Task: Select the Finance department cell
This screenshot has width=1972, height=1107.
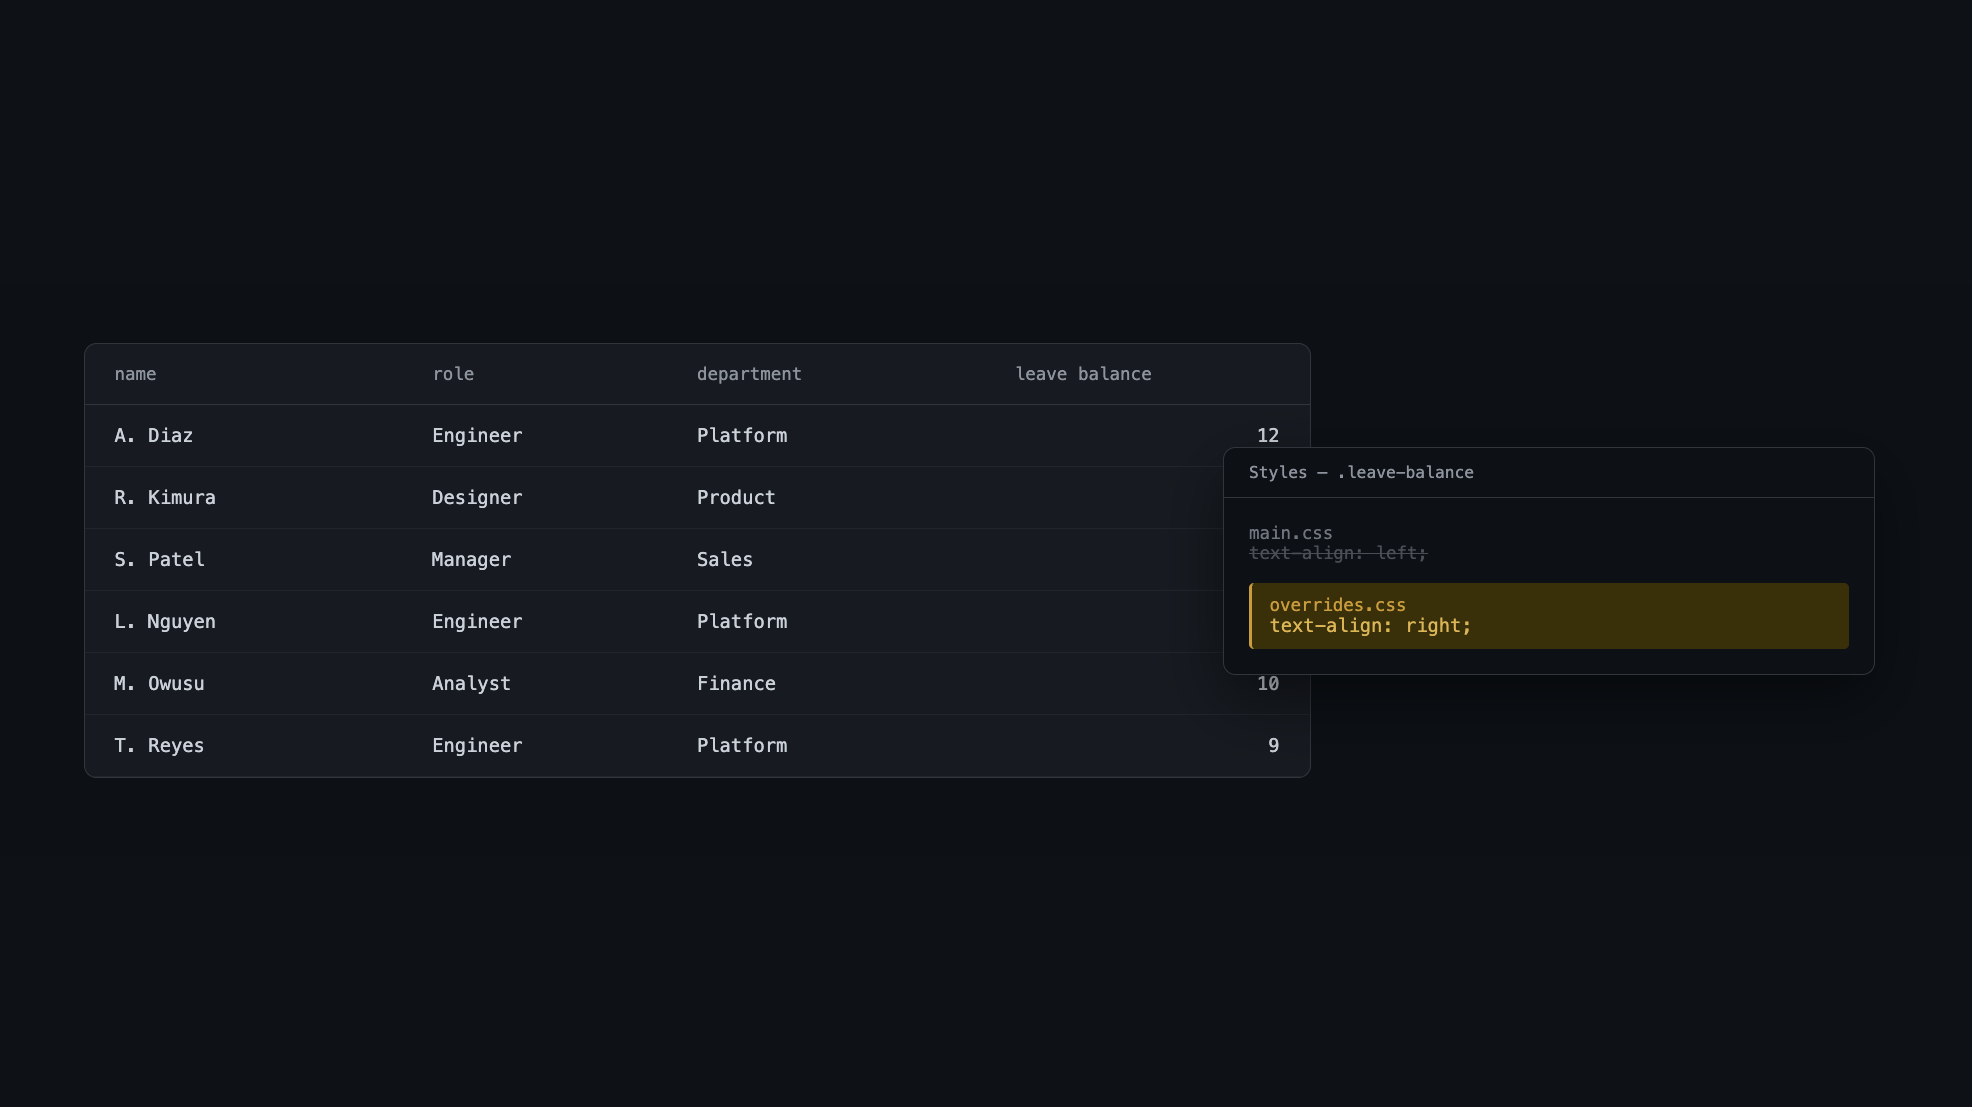Action: (736, 684)
